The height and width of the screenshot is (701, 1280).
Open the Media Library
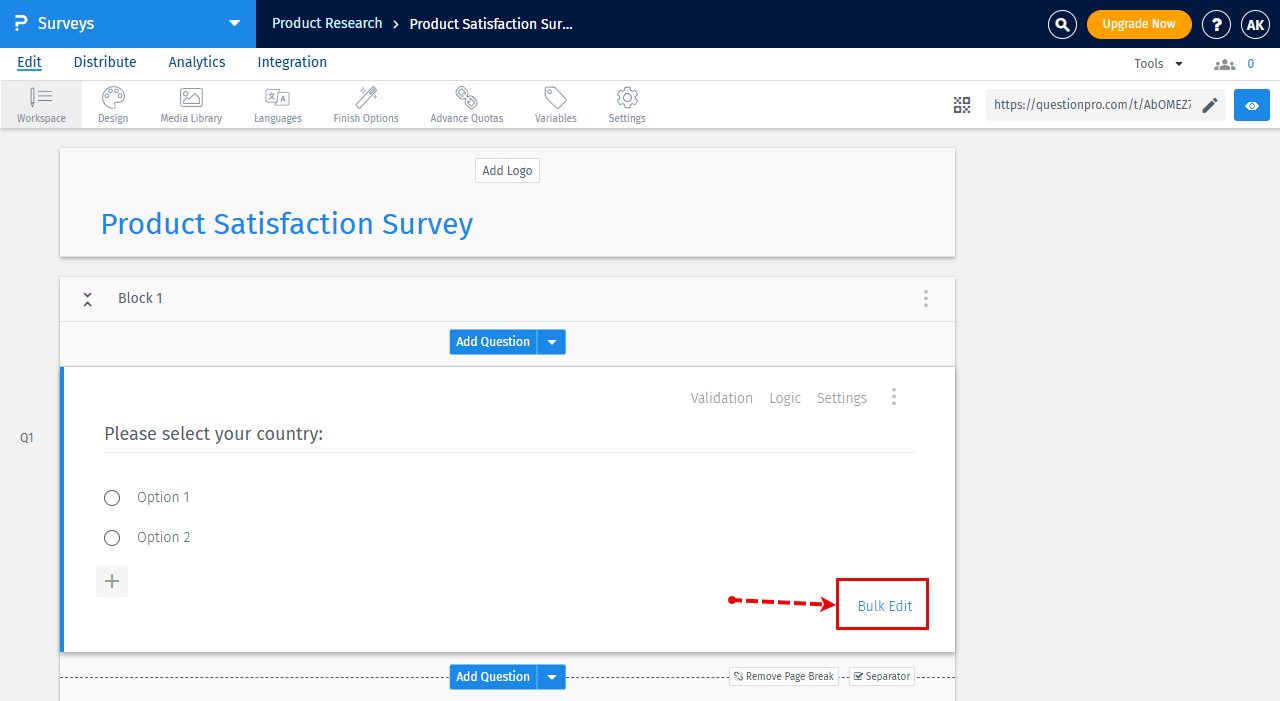pos(190,103)
